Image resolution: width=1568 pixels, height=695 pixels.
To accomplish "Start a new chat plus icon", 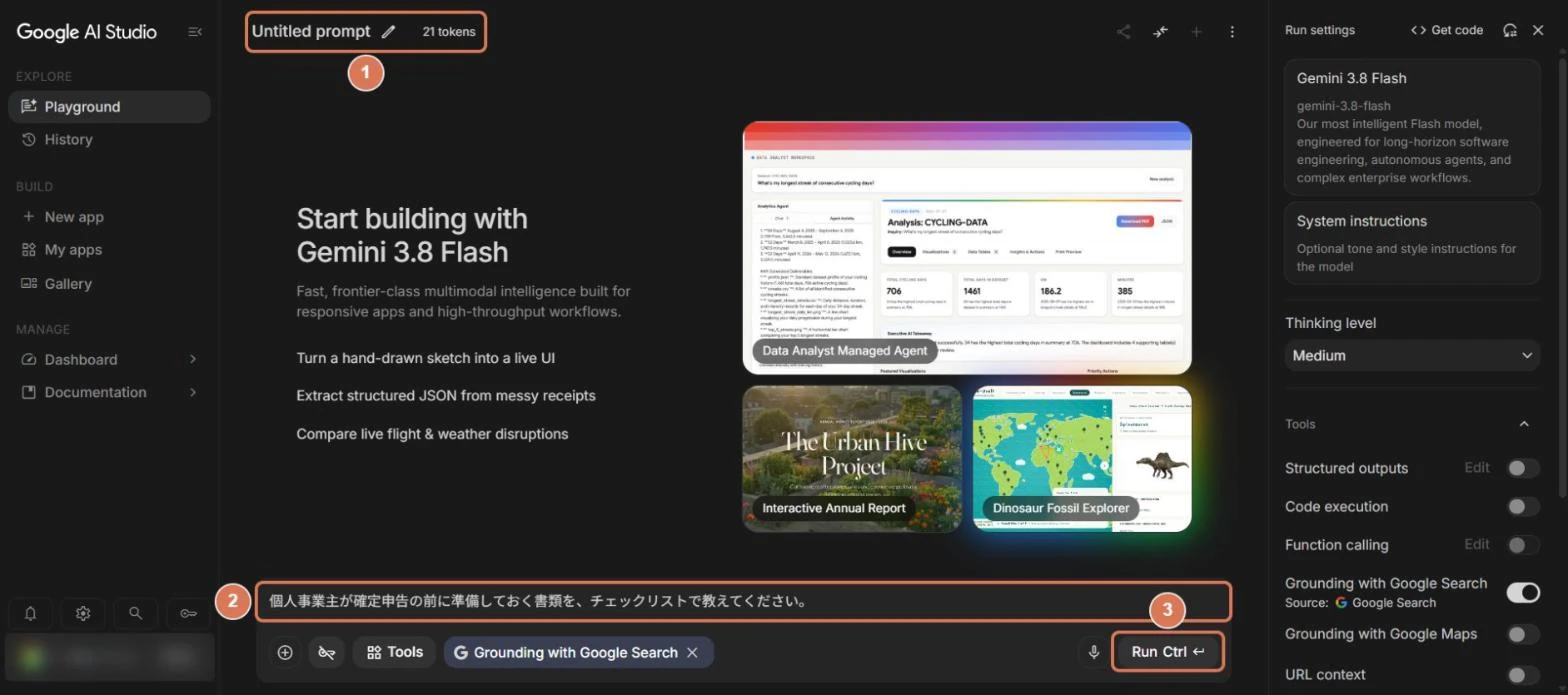I will pyautogui.click(x=1196, y=32).
